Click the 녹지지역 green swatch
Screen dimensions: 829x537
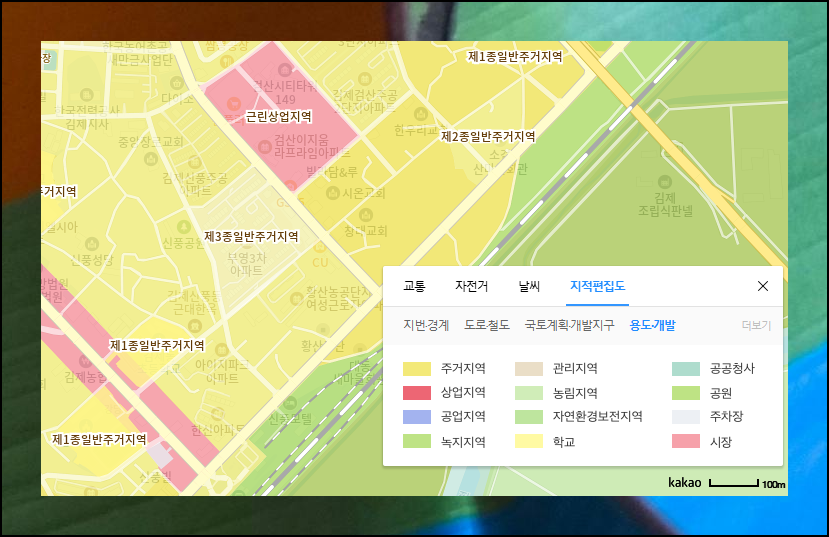coord(417,441)
